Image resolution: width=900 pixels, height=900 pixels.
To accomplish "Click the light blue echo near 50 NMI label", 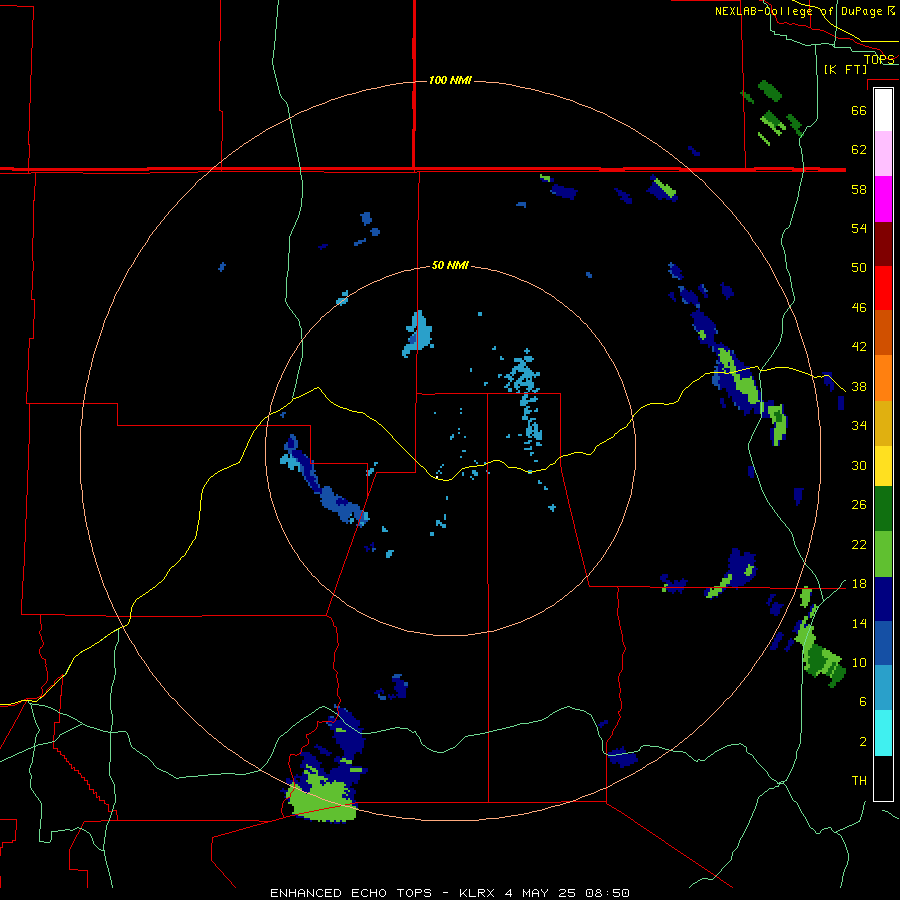I will (418, 333).
